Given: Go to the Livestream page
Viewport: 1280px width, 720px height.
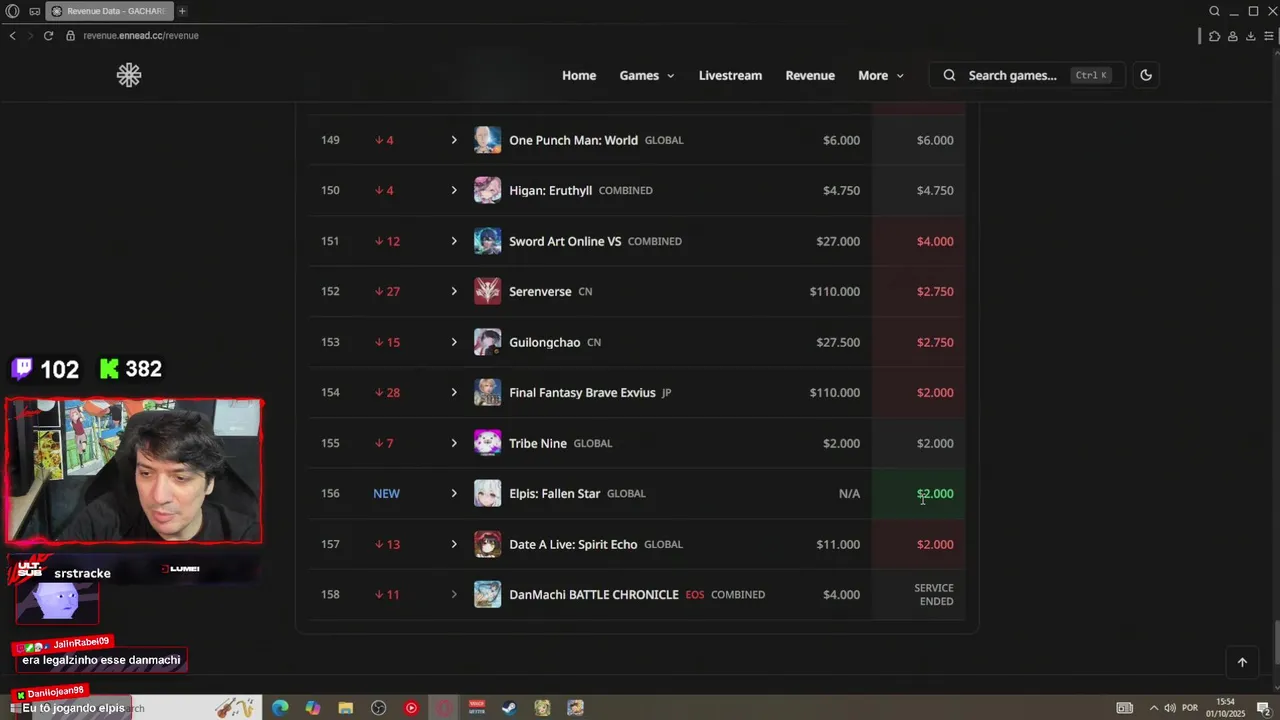Looking at the screenshot, I should pyautogui.click(x=730, y=75).
